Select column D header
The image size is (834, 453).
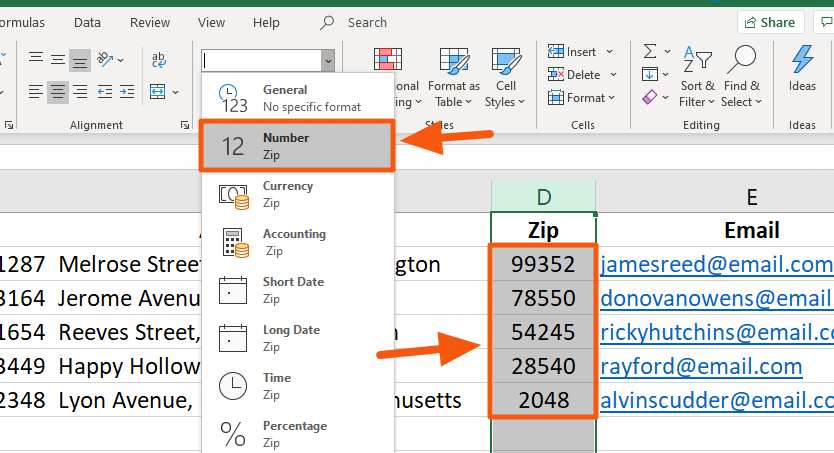pyautogui.click(x=543, y=196)
